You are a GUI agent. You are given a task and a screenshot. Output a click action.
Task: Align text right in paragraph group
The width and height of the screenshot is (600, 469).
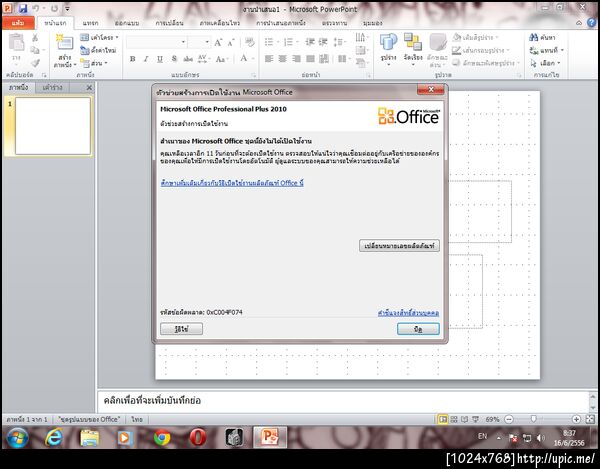coord(297,59)
